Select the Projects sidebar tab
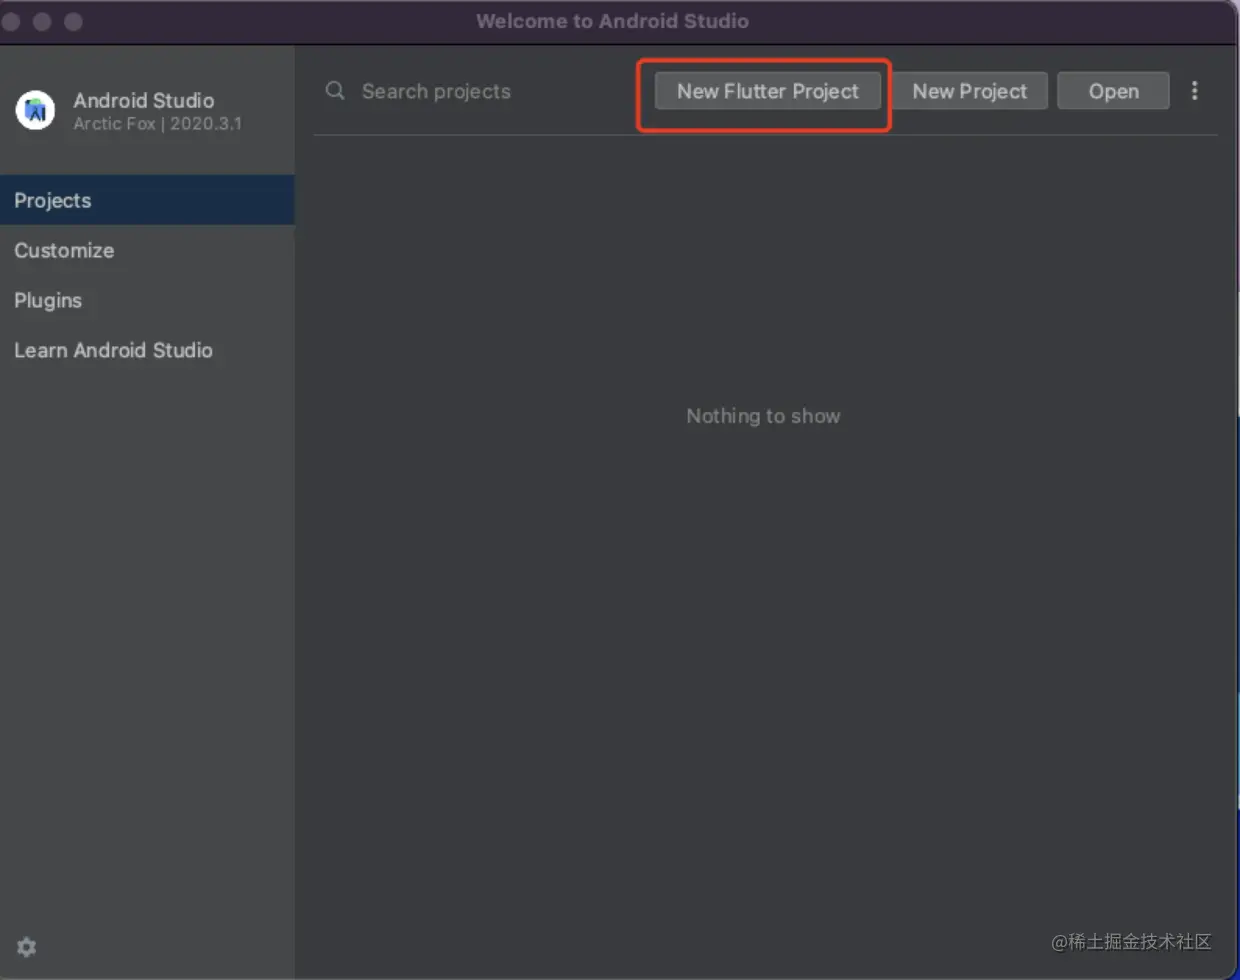This screenshot has width=1240, height=980. [147, 200]
